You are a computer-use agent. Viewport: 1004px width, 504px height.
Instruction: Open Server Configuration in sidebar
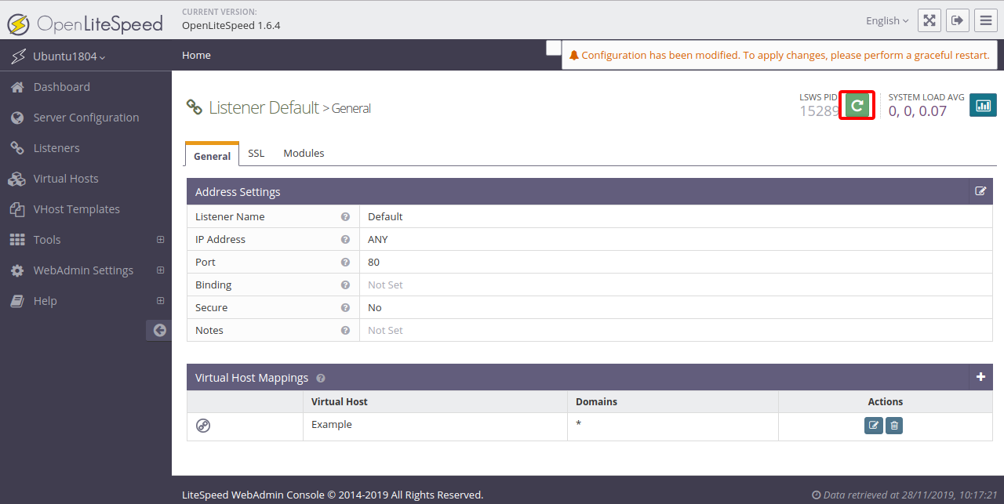pos(86,118)
